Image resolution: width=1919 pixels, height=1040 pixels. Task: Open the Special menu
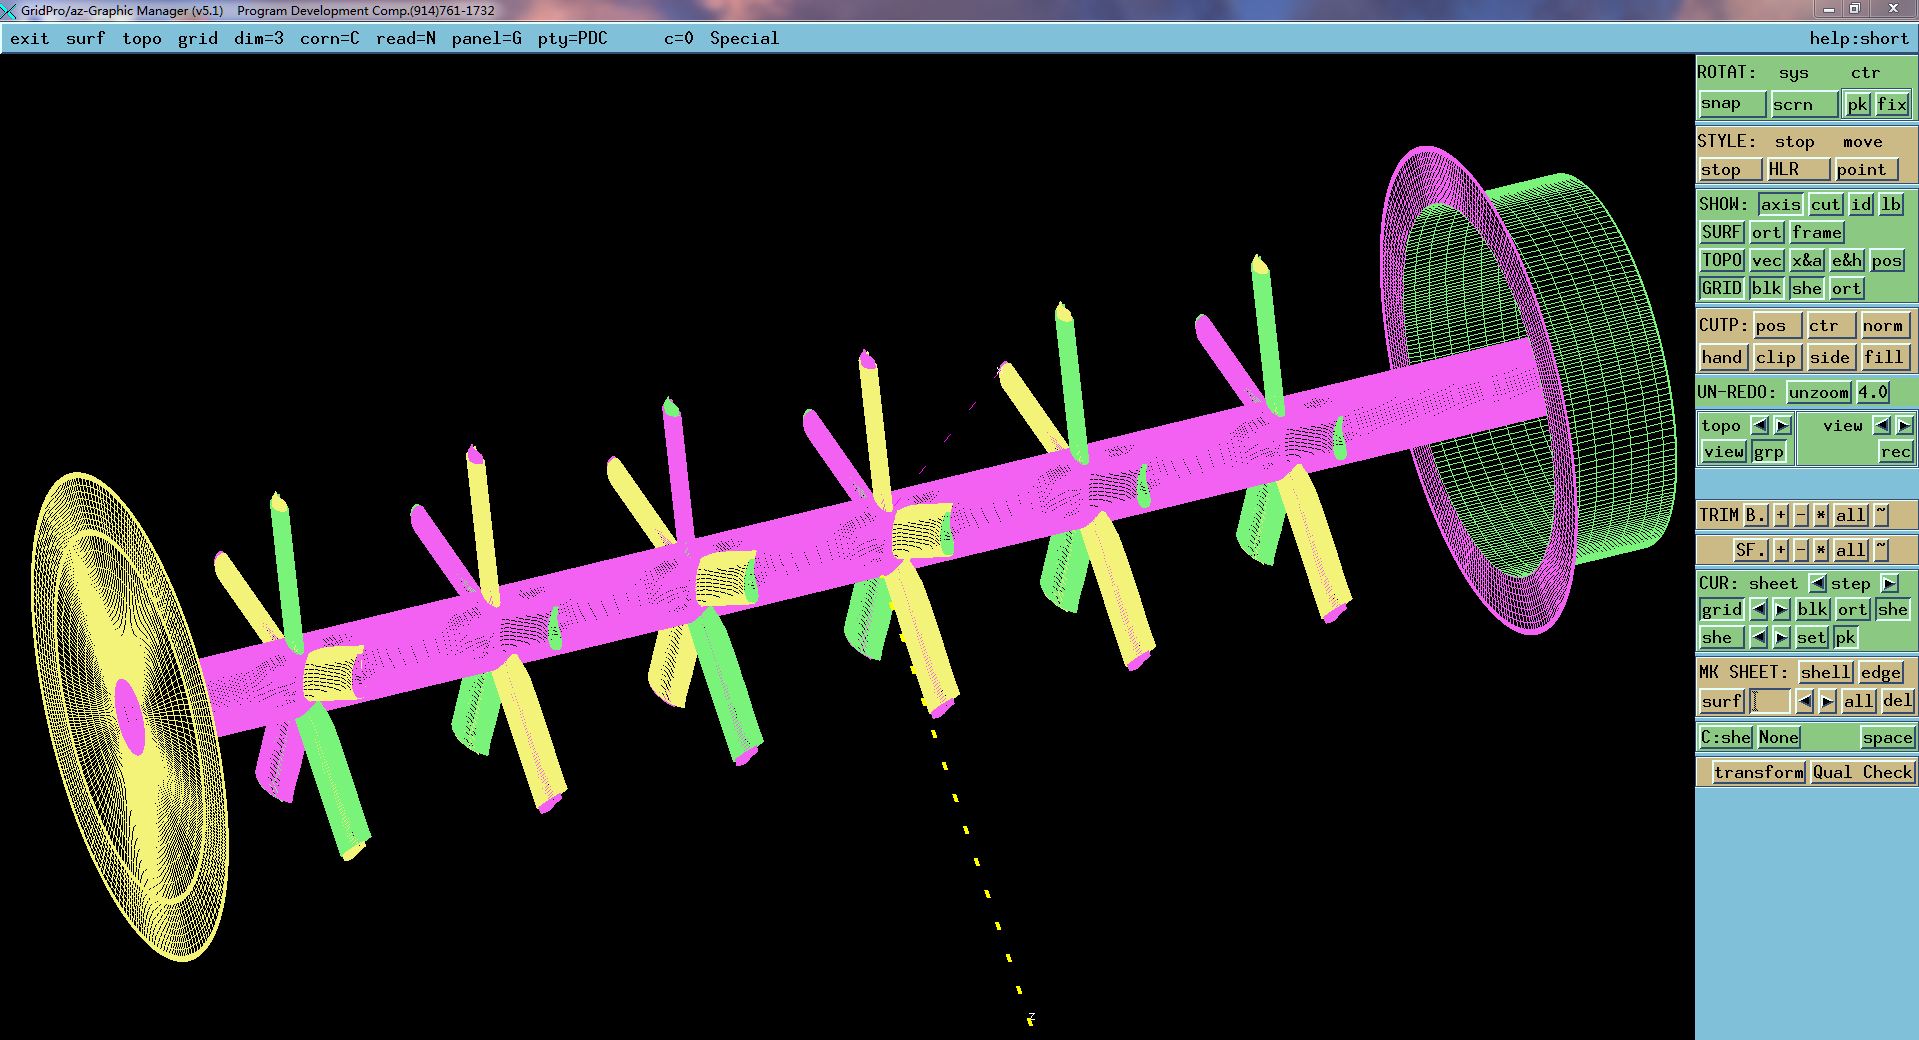click(743, 38)
